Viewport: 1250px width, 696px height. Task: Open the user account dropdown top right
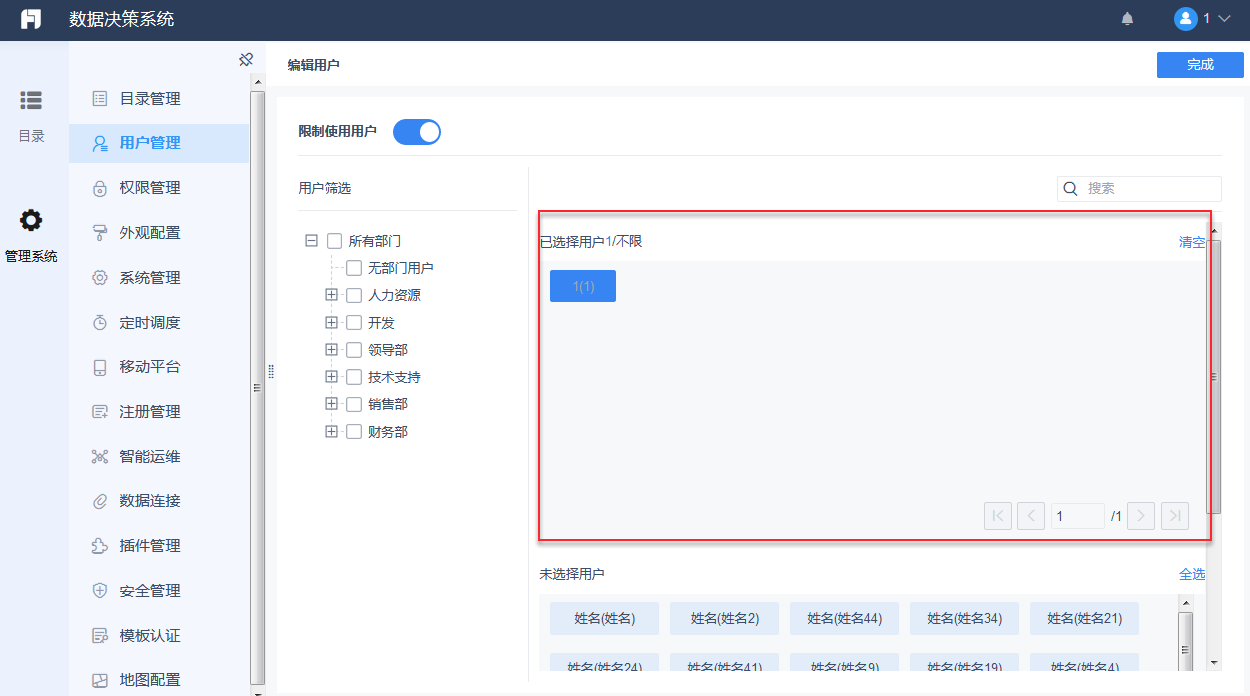coord(1205,18)
